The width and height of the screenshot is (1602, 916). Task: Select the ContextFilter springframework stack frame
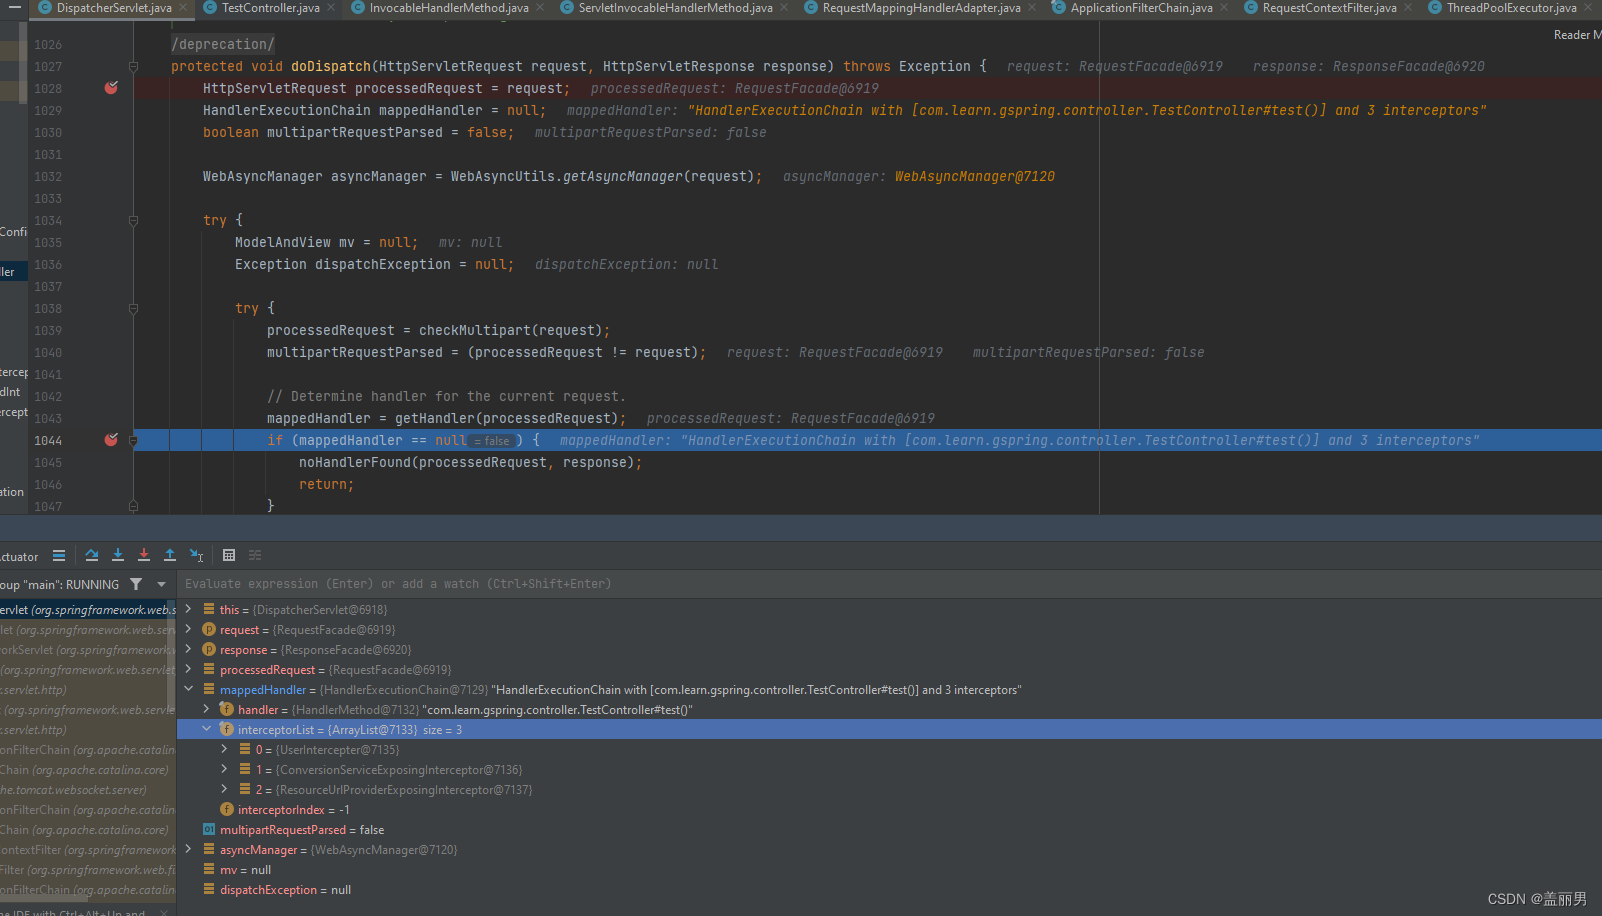[x=88, y=850]
